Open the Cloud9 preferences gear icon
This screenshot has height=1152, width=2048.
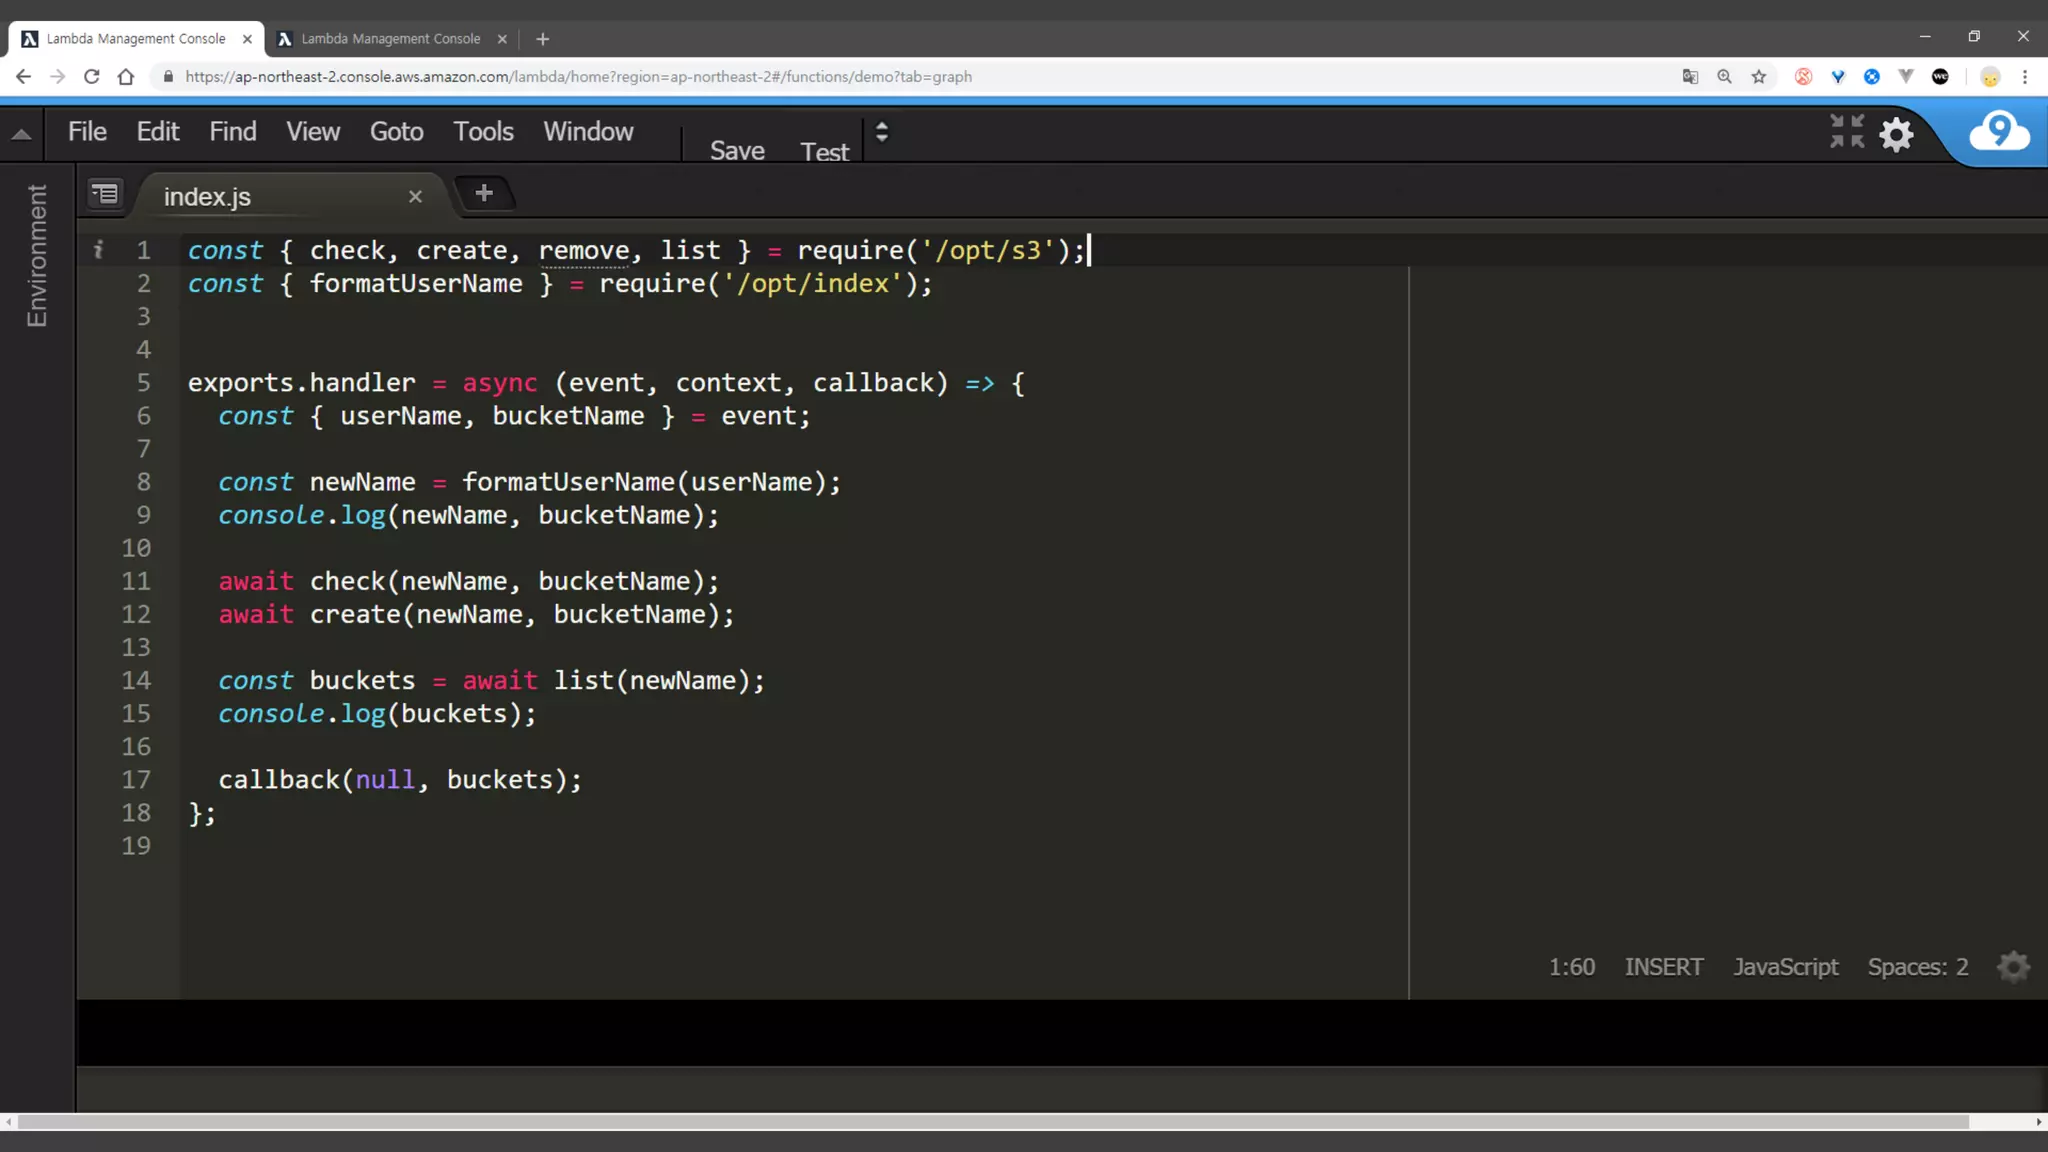[1896, 134]
